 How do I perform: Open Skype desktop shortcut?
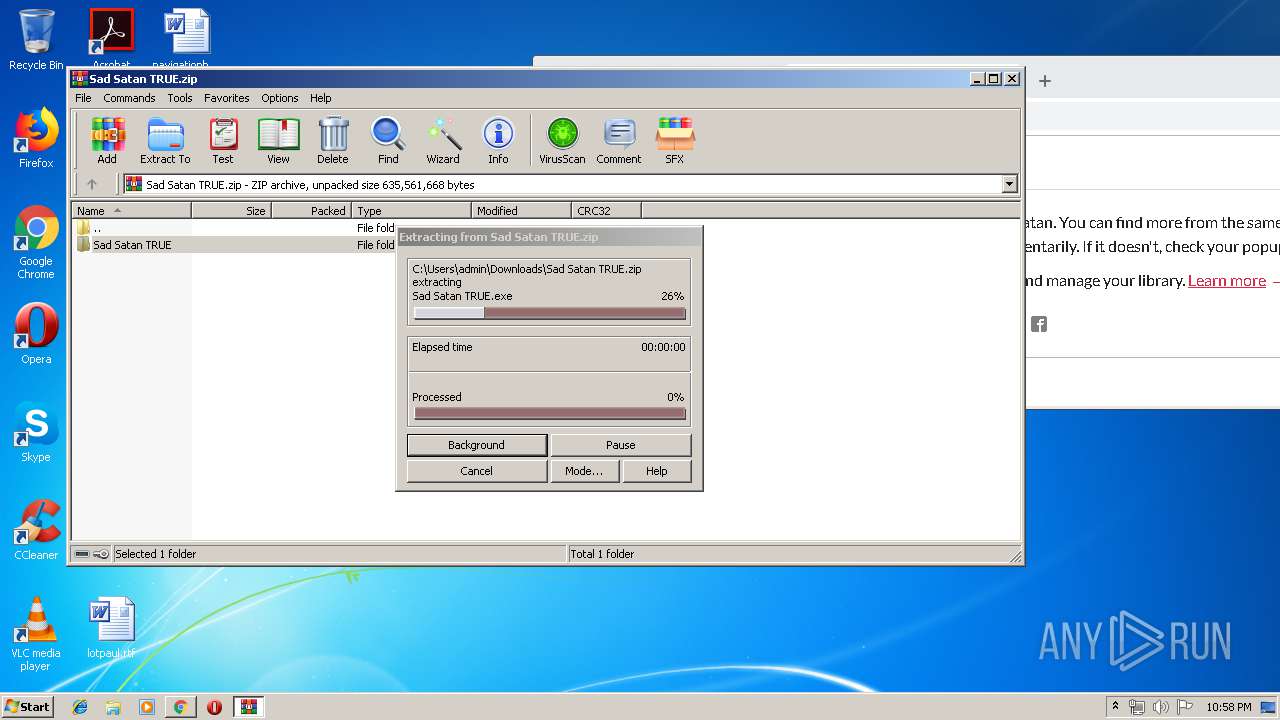click(36, 432)
